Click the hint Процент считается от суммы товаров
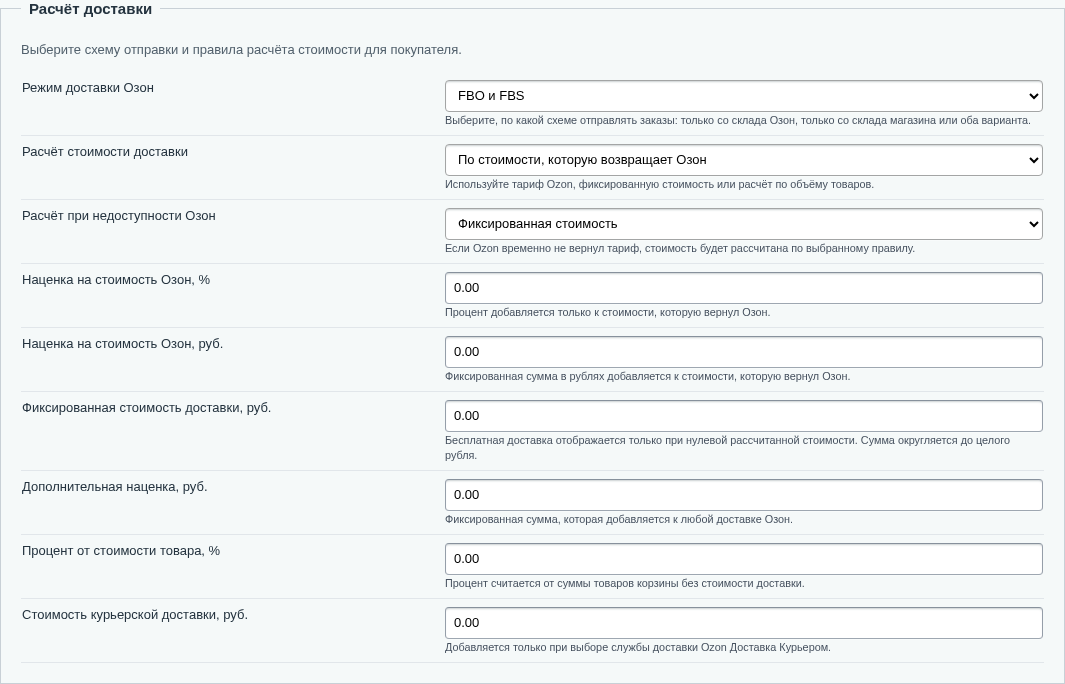Viewport: 1065px width, 684px height. click(x=625, y=583)
